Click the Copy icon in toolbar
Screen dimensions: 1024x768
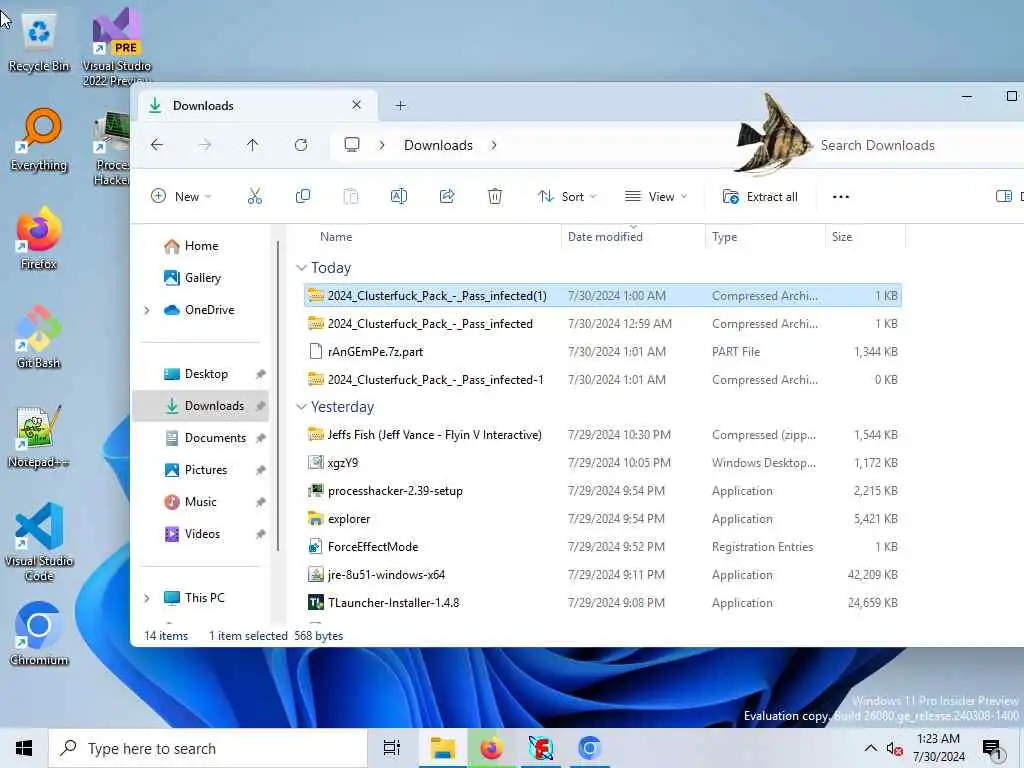point(303,197)
